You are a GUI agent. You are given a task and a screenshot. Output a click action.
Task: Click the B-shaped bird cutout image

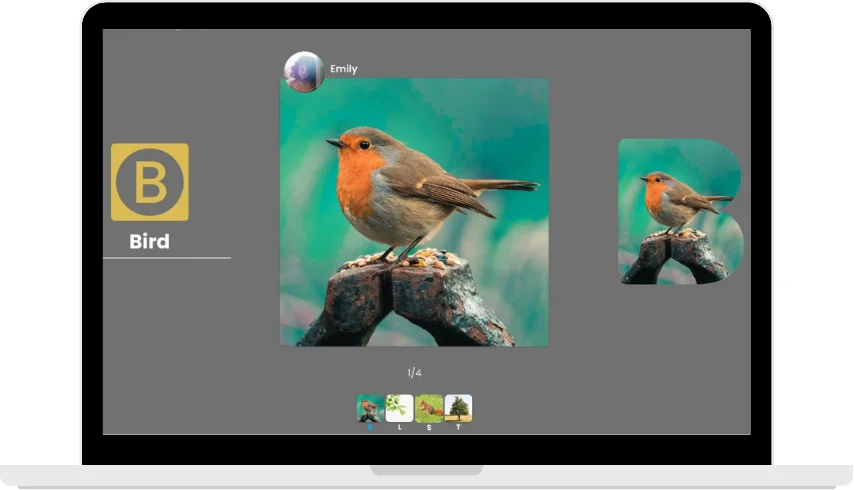pyautogui.click(x=680, y=211)
